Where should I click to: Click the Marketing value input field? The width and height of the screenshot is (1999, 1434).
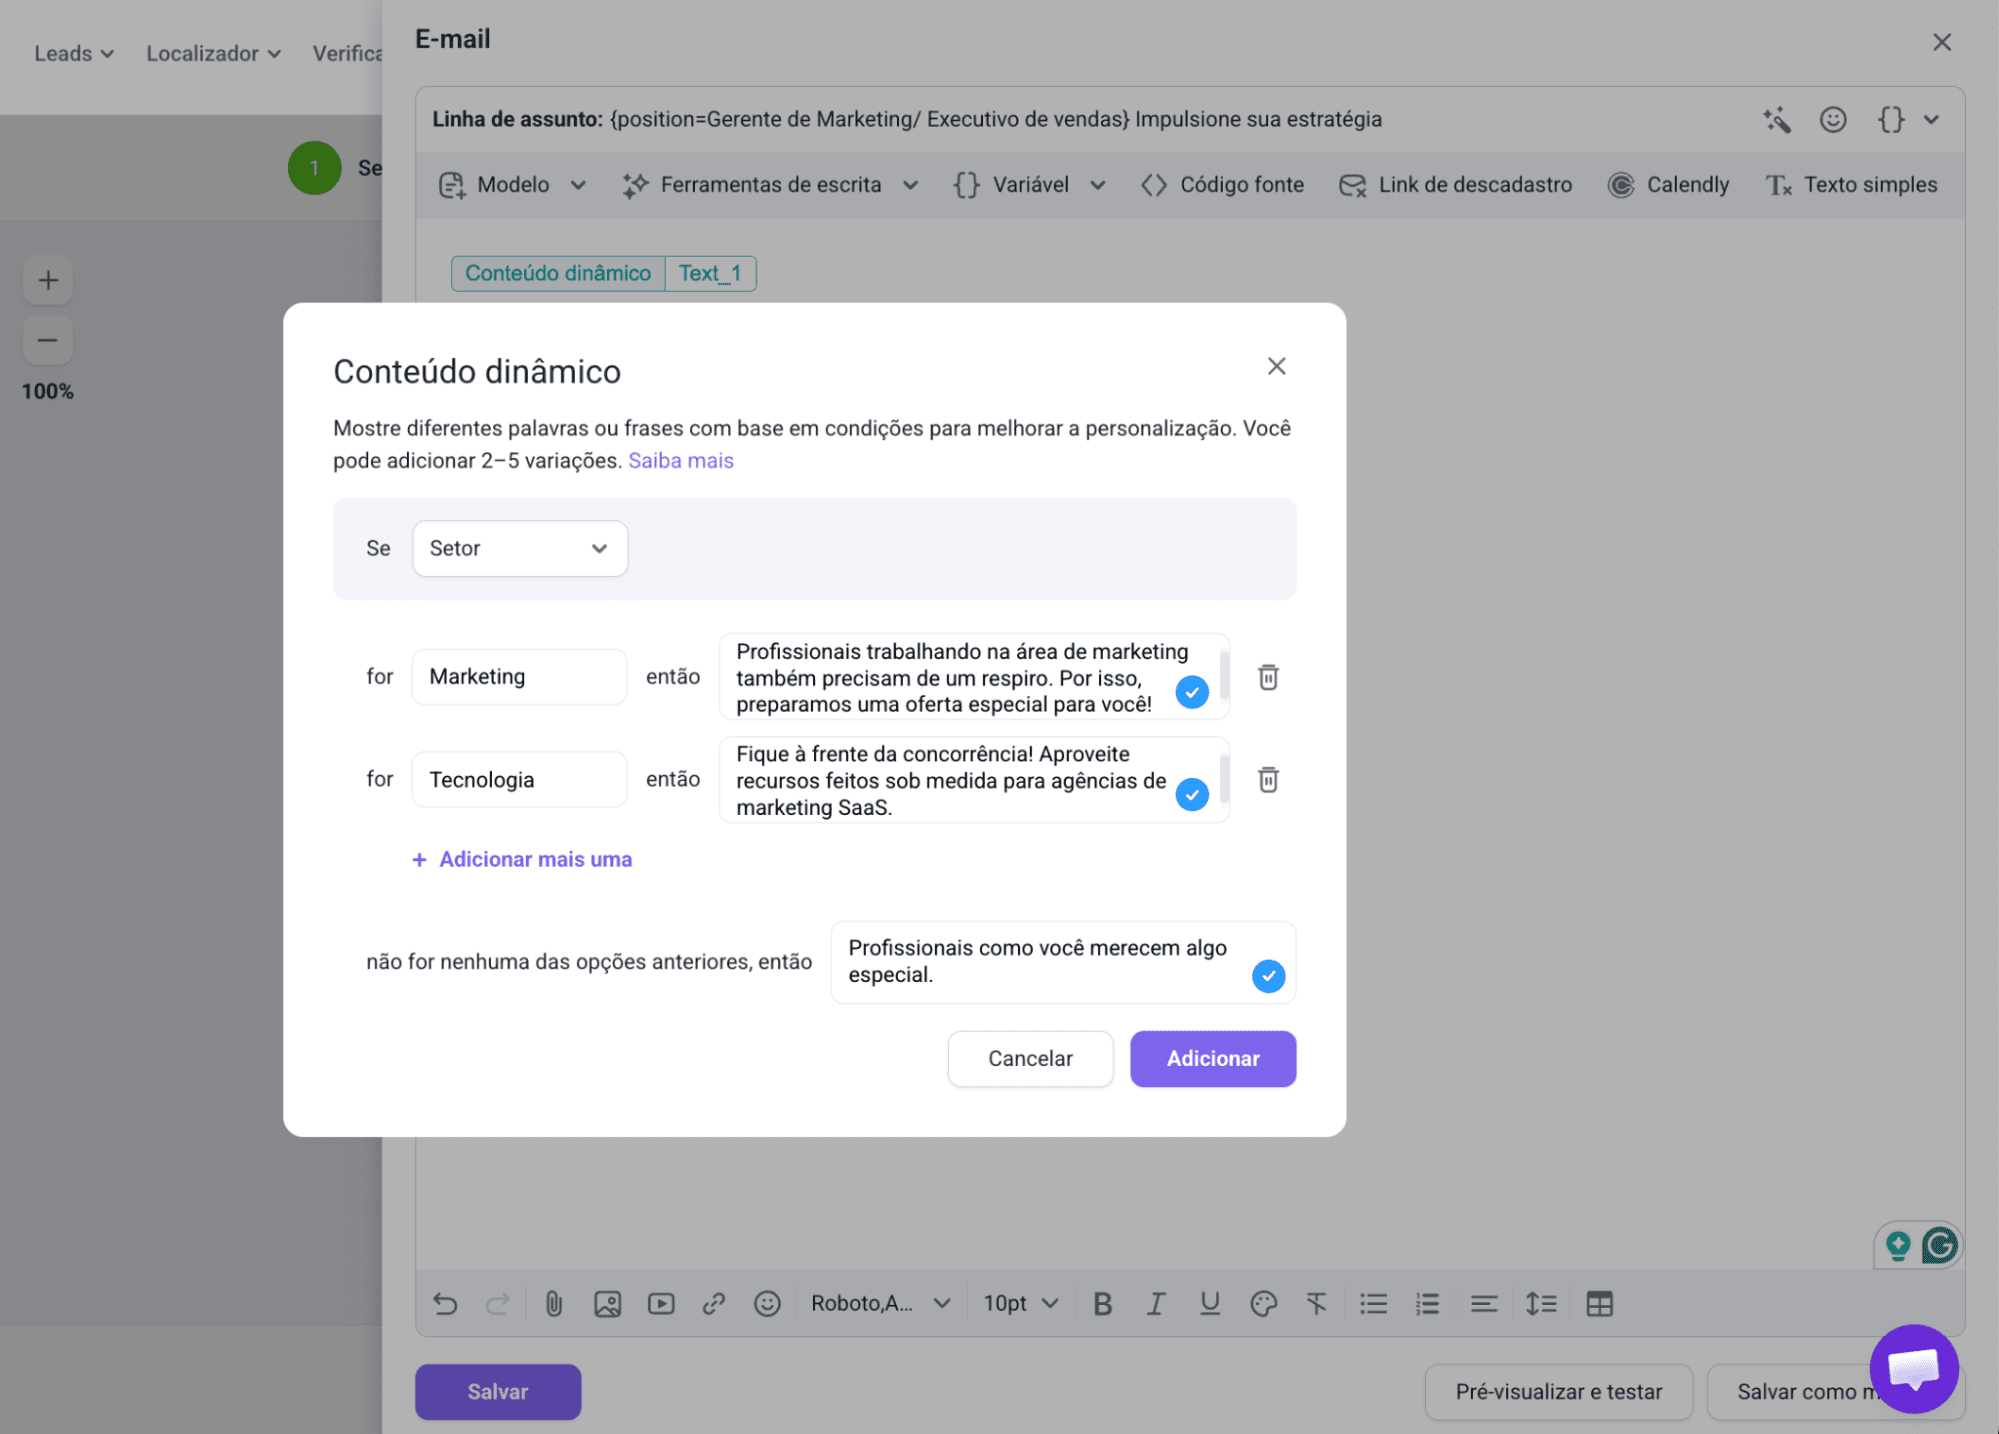pyautogui.click(x=519, y=677)
